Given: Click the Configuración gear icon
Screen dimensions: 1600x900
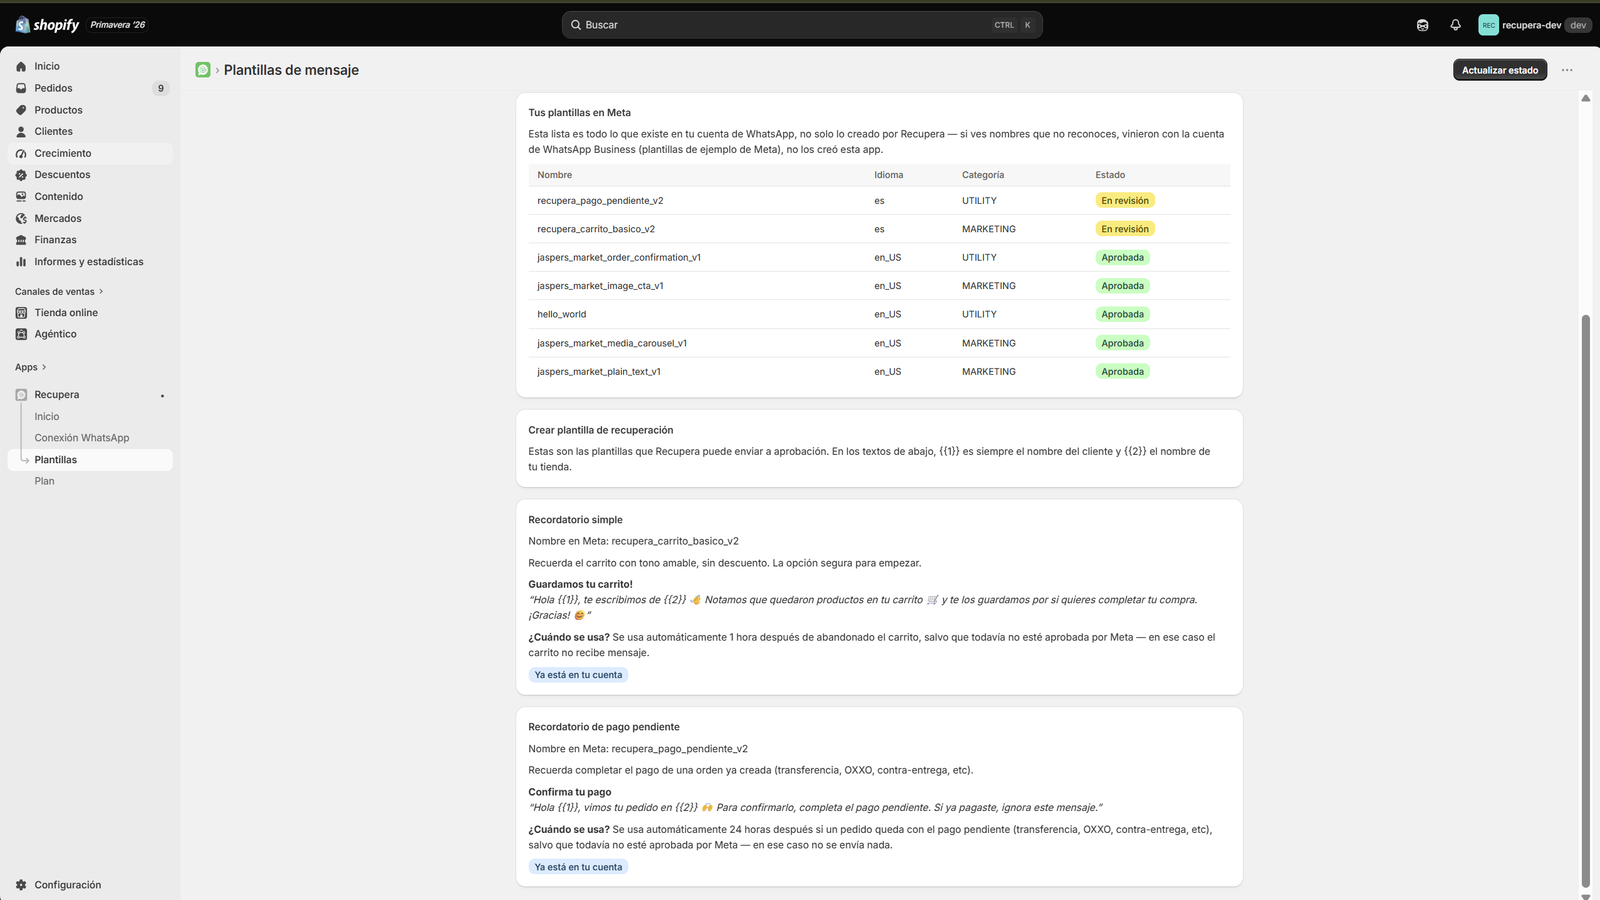Looking at the screenshot, I should (x=21, y=885).
